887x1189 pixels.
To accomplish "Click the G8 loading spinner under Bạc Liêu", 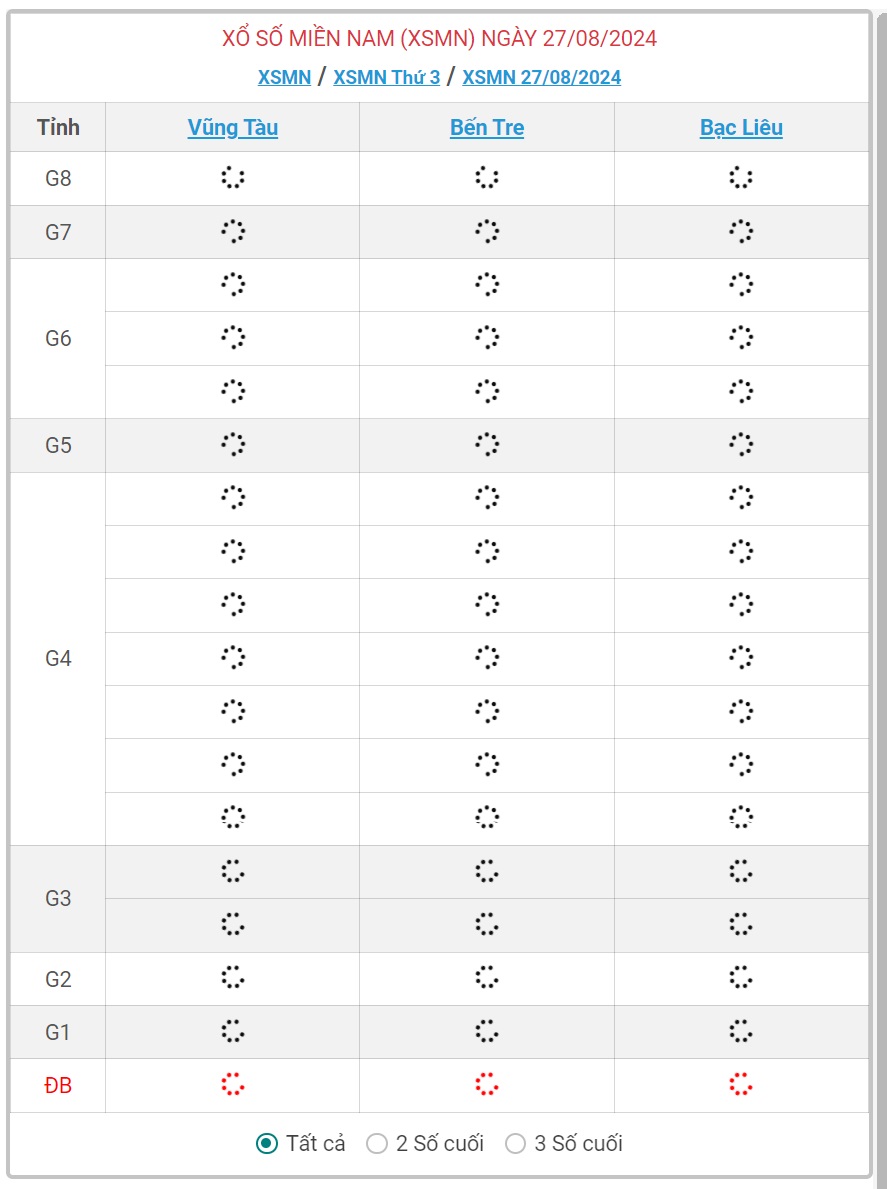I will [741, 178].
